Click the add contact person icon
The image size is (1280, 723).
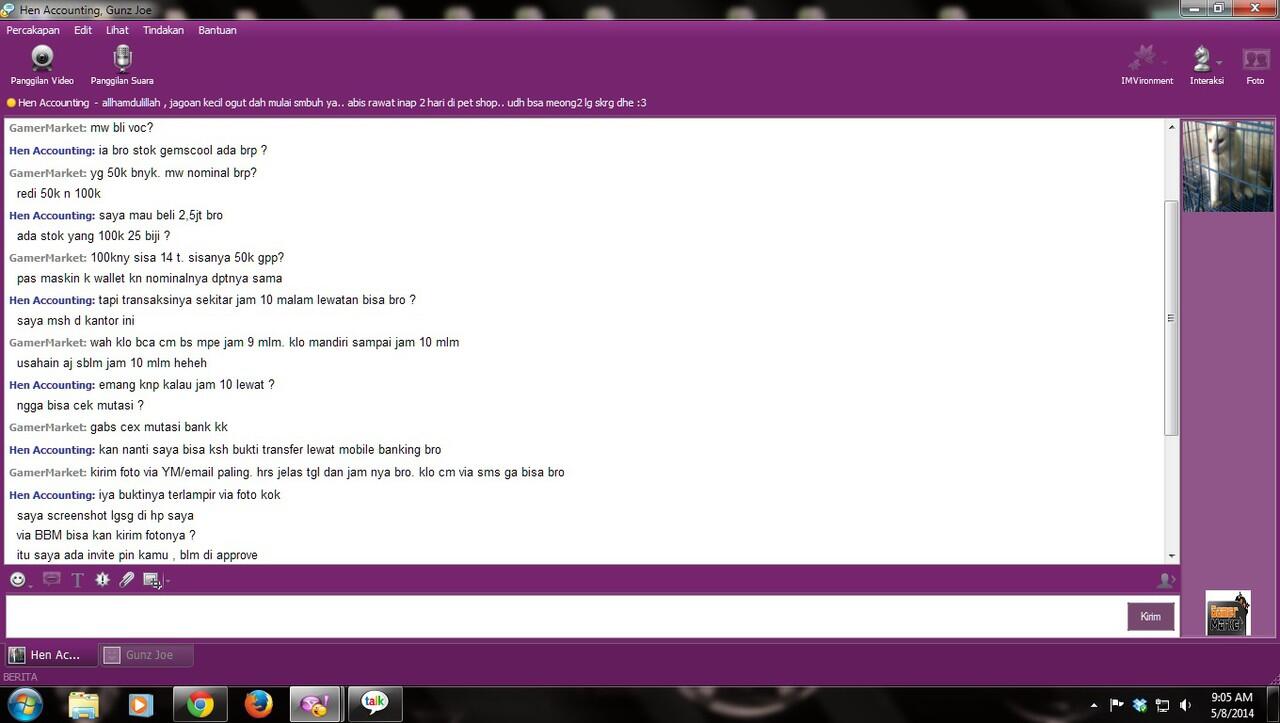click(x=1164, y=580)
